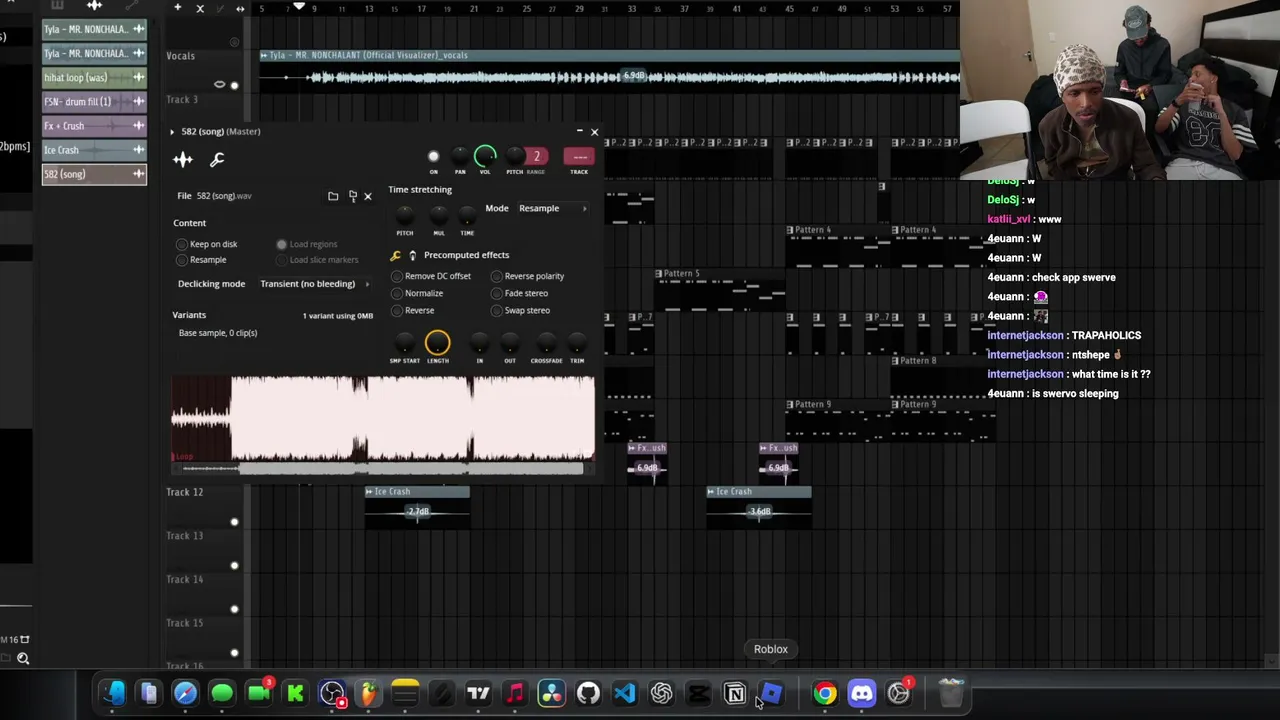
Task: Open FL Studio icon in the dock
Action: [369, 693]
